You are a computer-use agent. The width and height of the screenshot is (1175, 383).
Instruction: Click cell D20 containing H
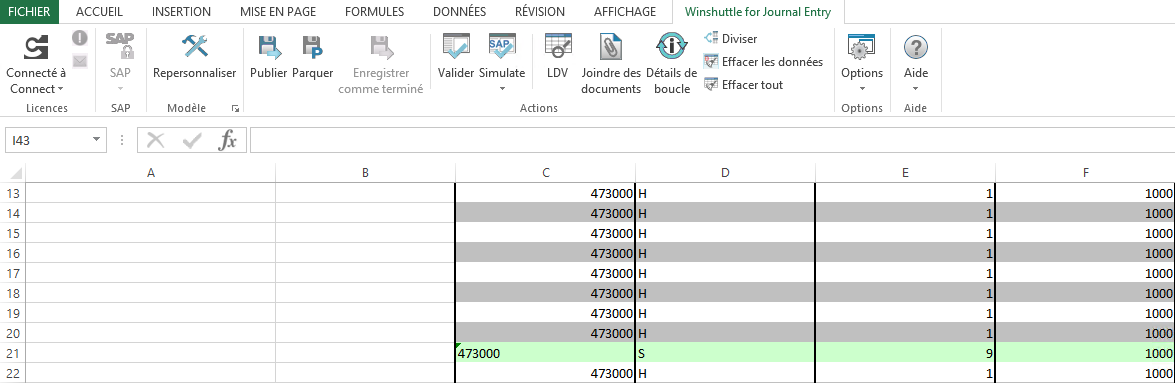pos(725,333)
